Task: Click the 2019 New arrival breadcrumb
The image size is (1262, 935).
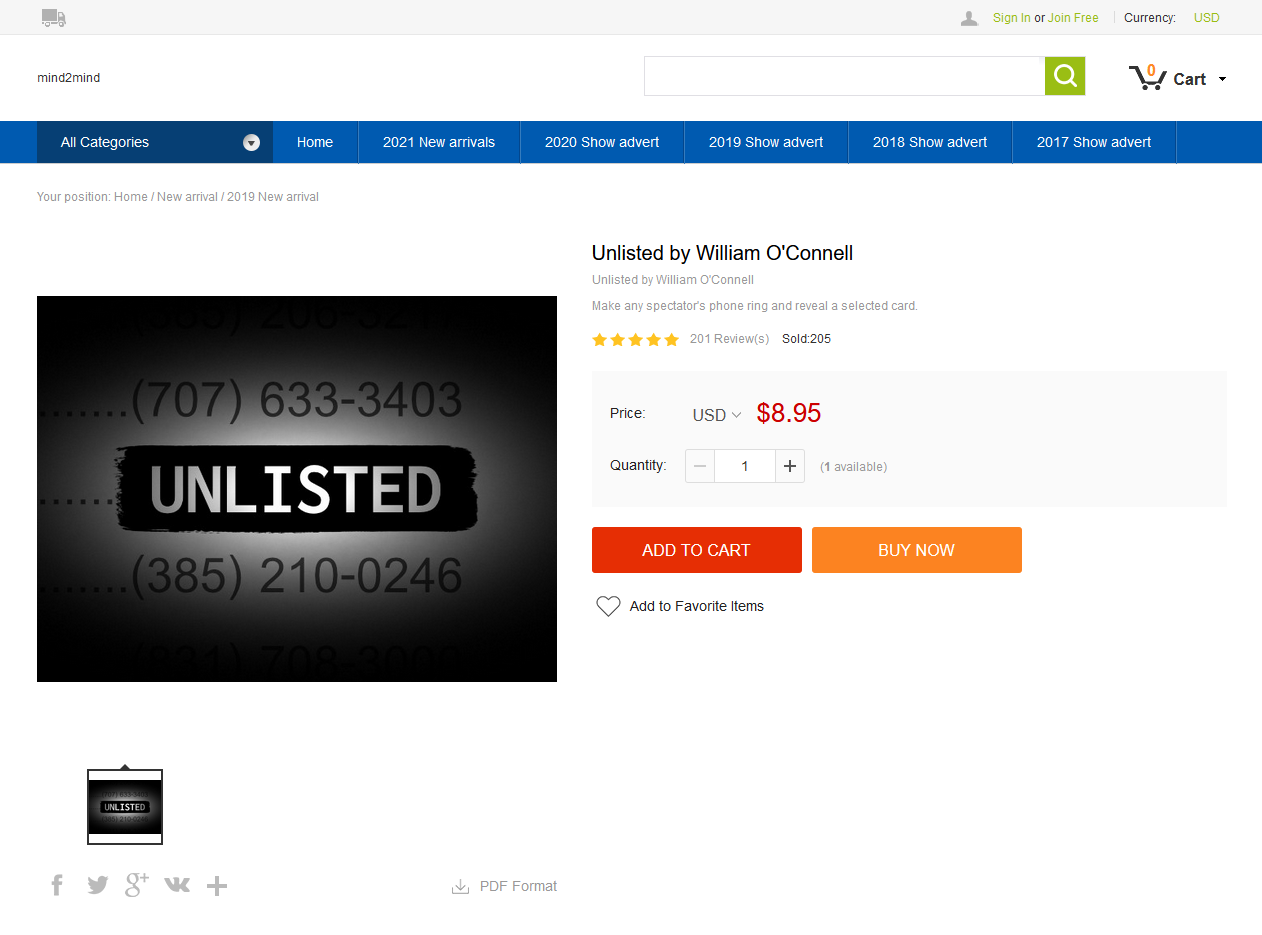Action: point(273,197)
